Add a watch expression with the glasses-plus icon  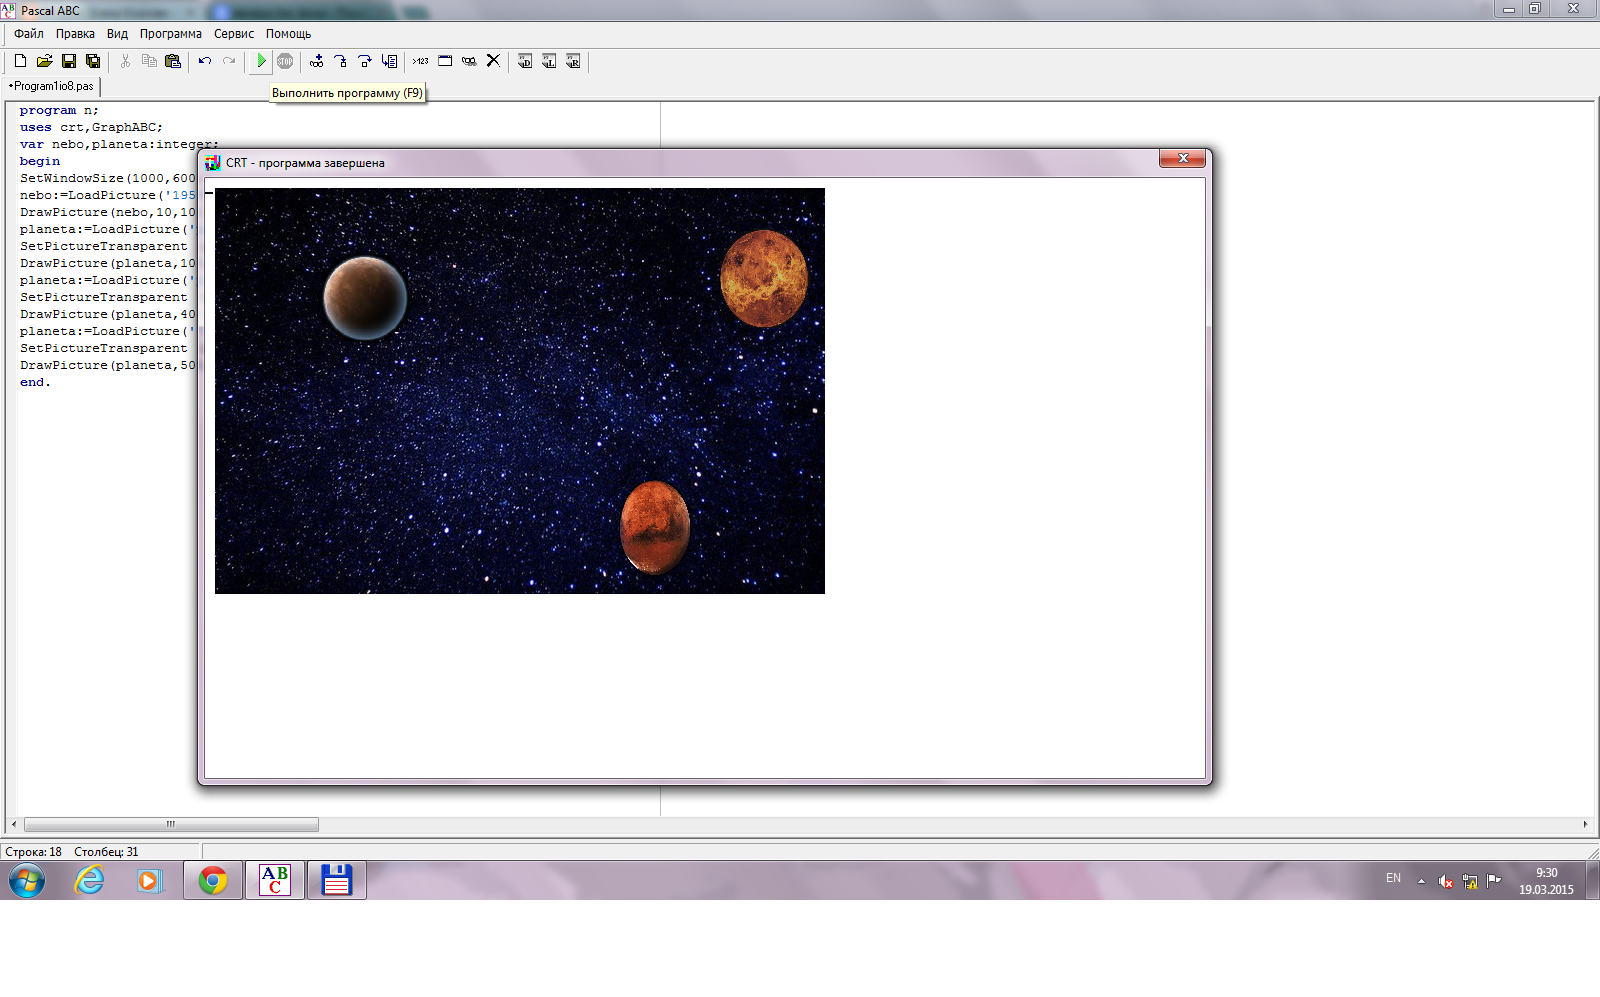click(317, 61)
